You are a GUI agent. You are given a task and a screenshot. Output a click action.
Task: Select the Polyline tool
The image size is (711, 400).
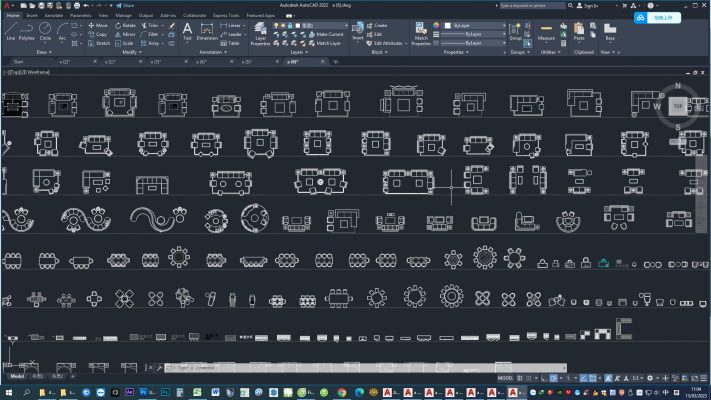click(x=28, y=30)
